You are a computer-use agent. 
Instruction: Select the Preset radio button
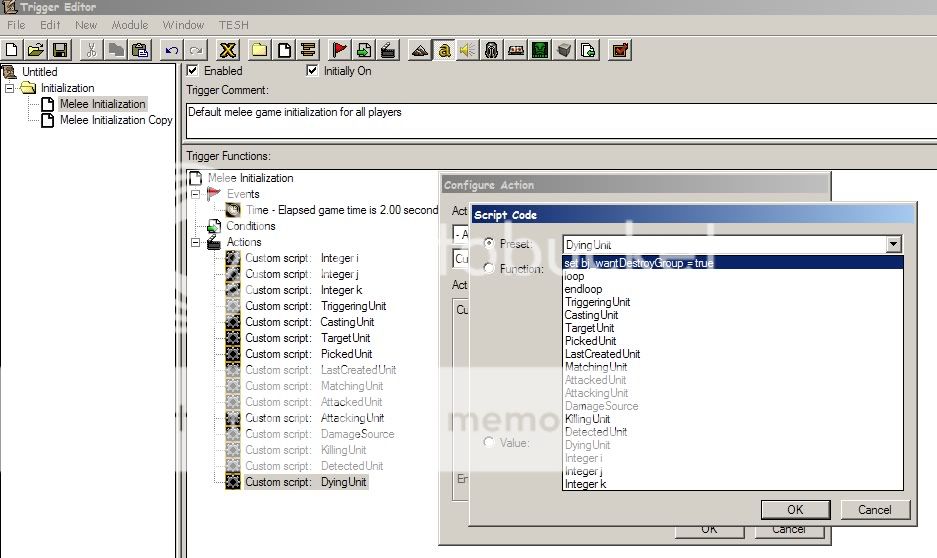pyautogui.click(x=489, y=243)
